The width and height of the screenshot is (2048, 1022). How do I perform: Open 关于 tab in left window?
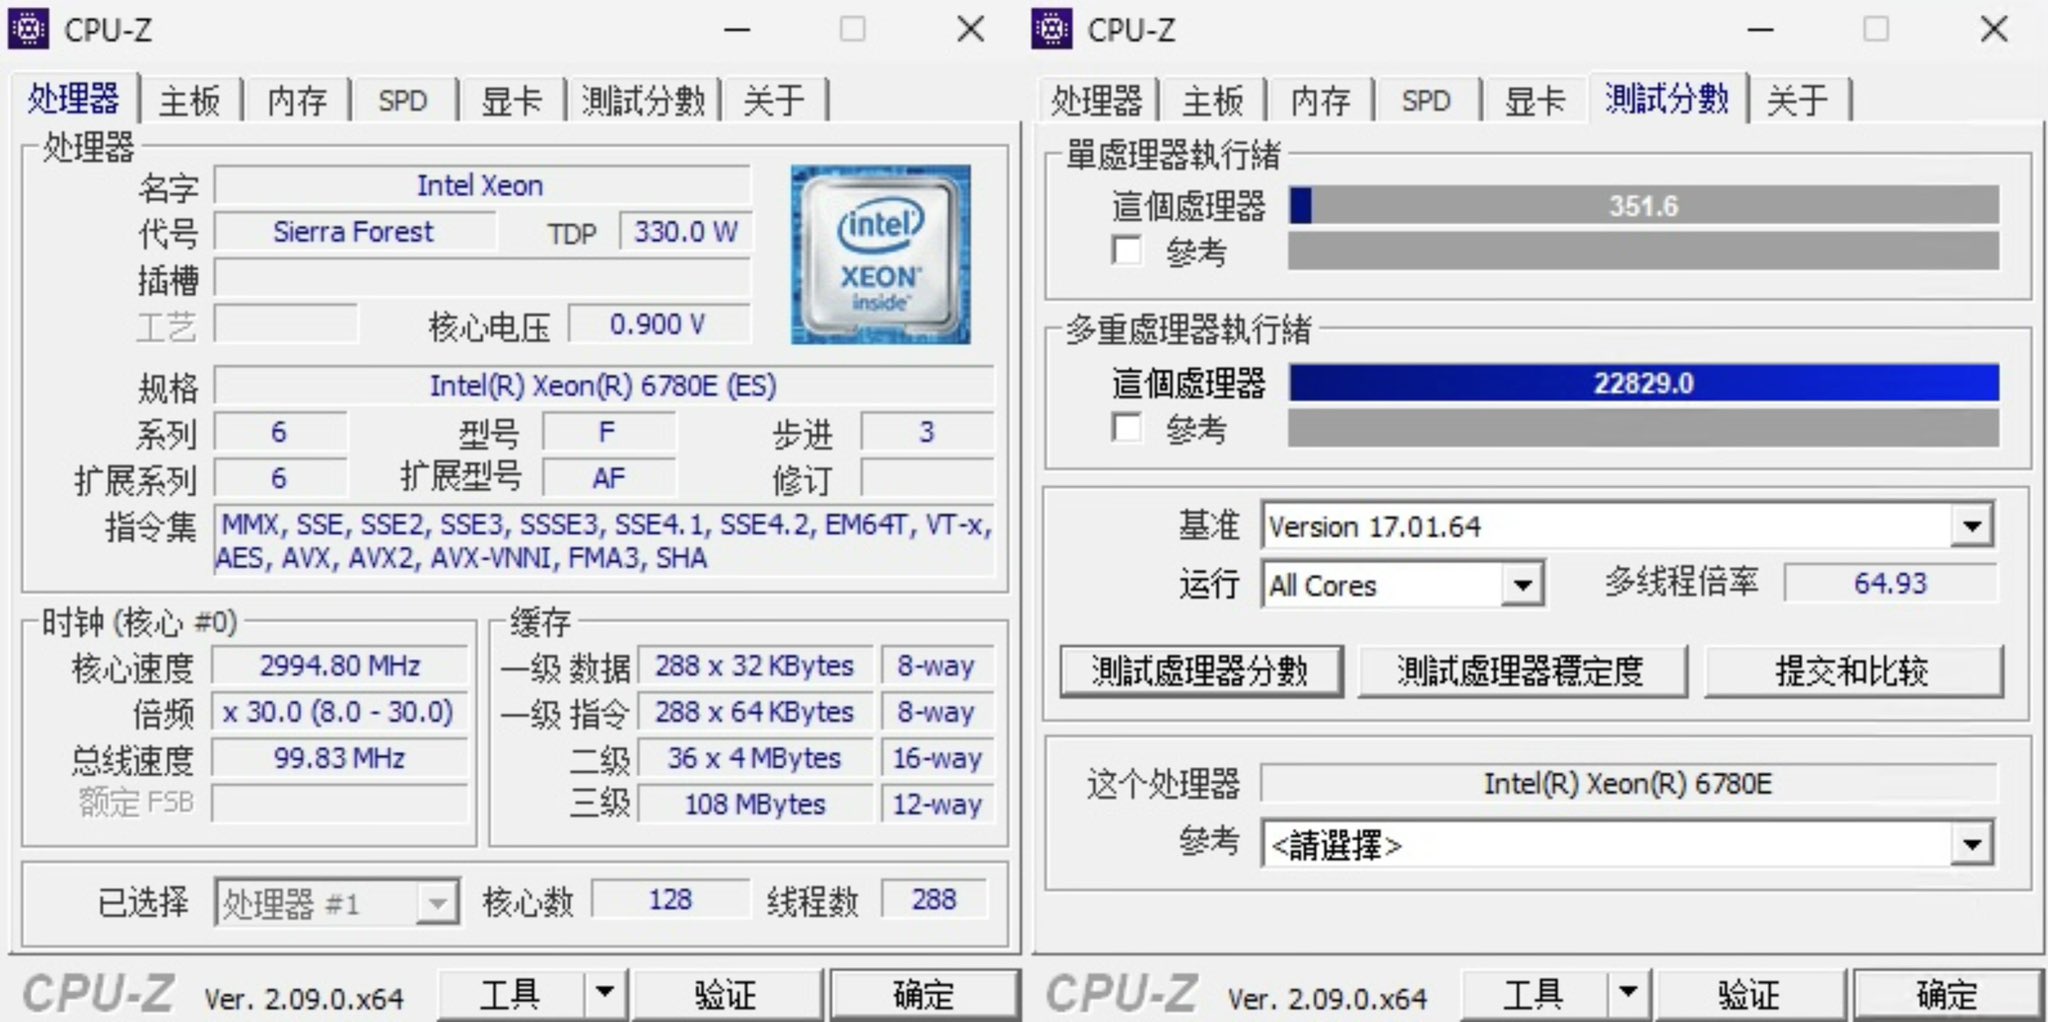click(774, 101)
